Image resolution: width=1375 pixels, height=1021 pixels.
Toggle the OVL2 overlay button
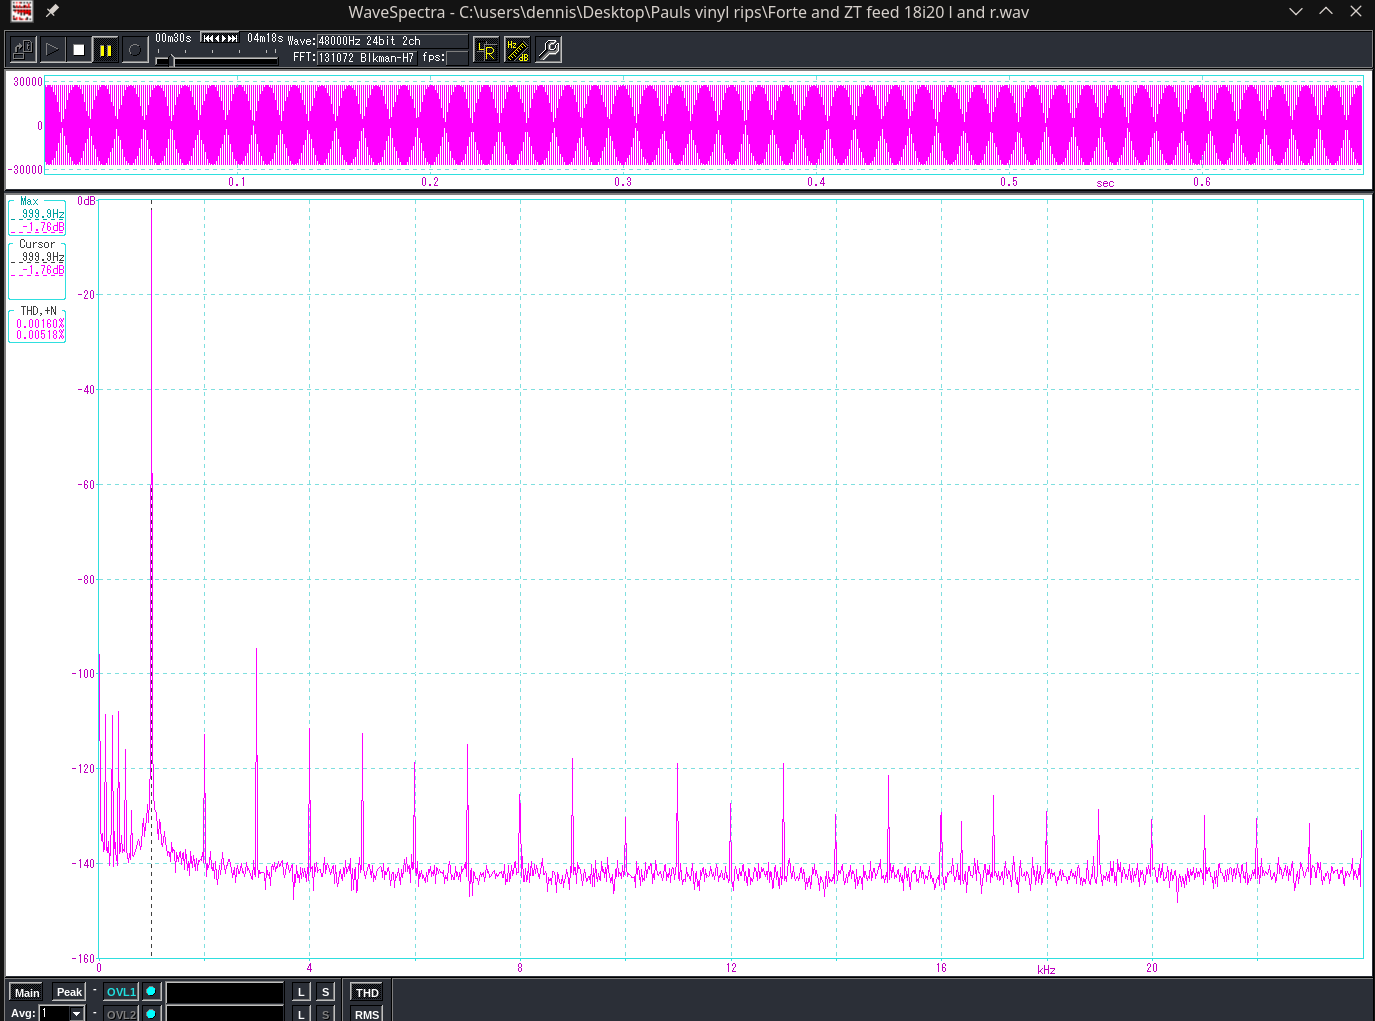click(x=121, y=1014)
